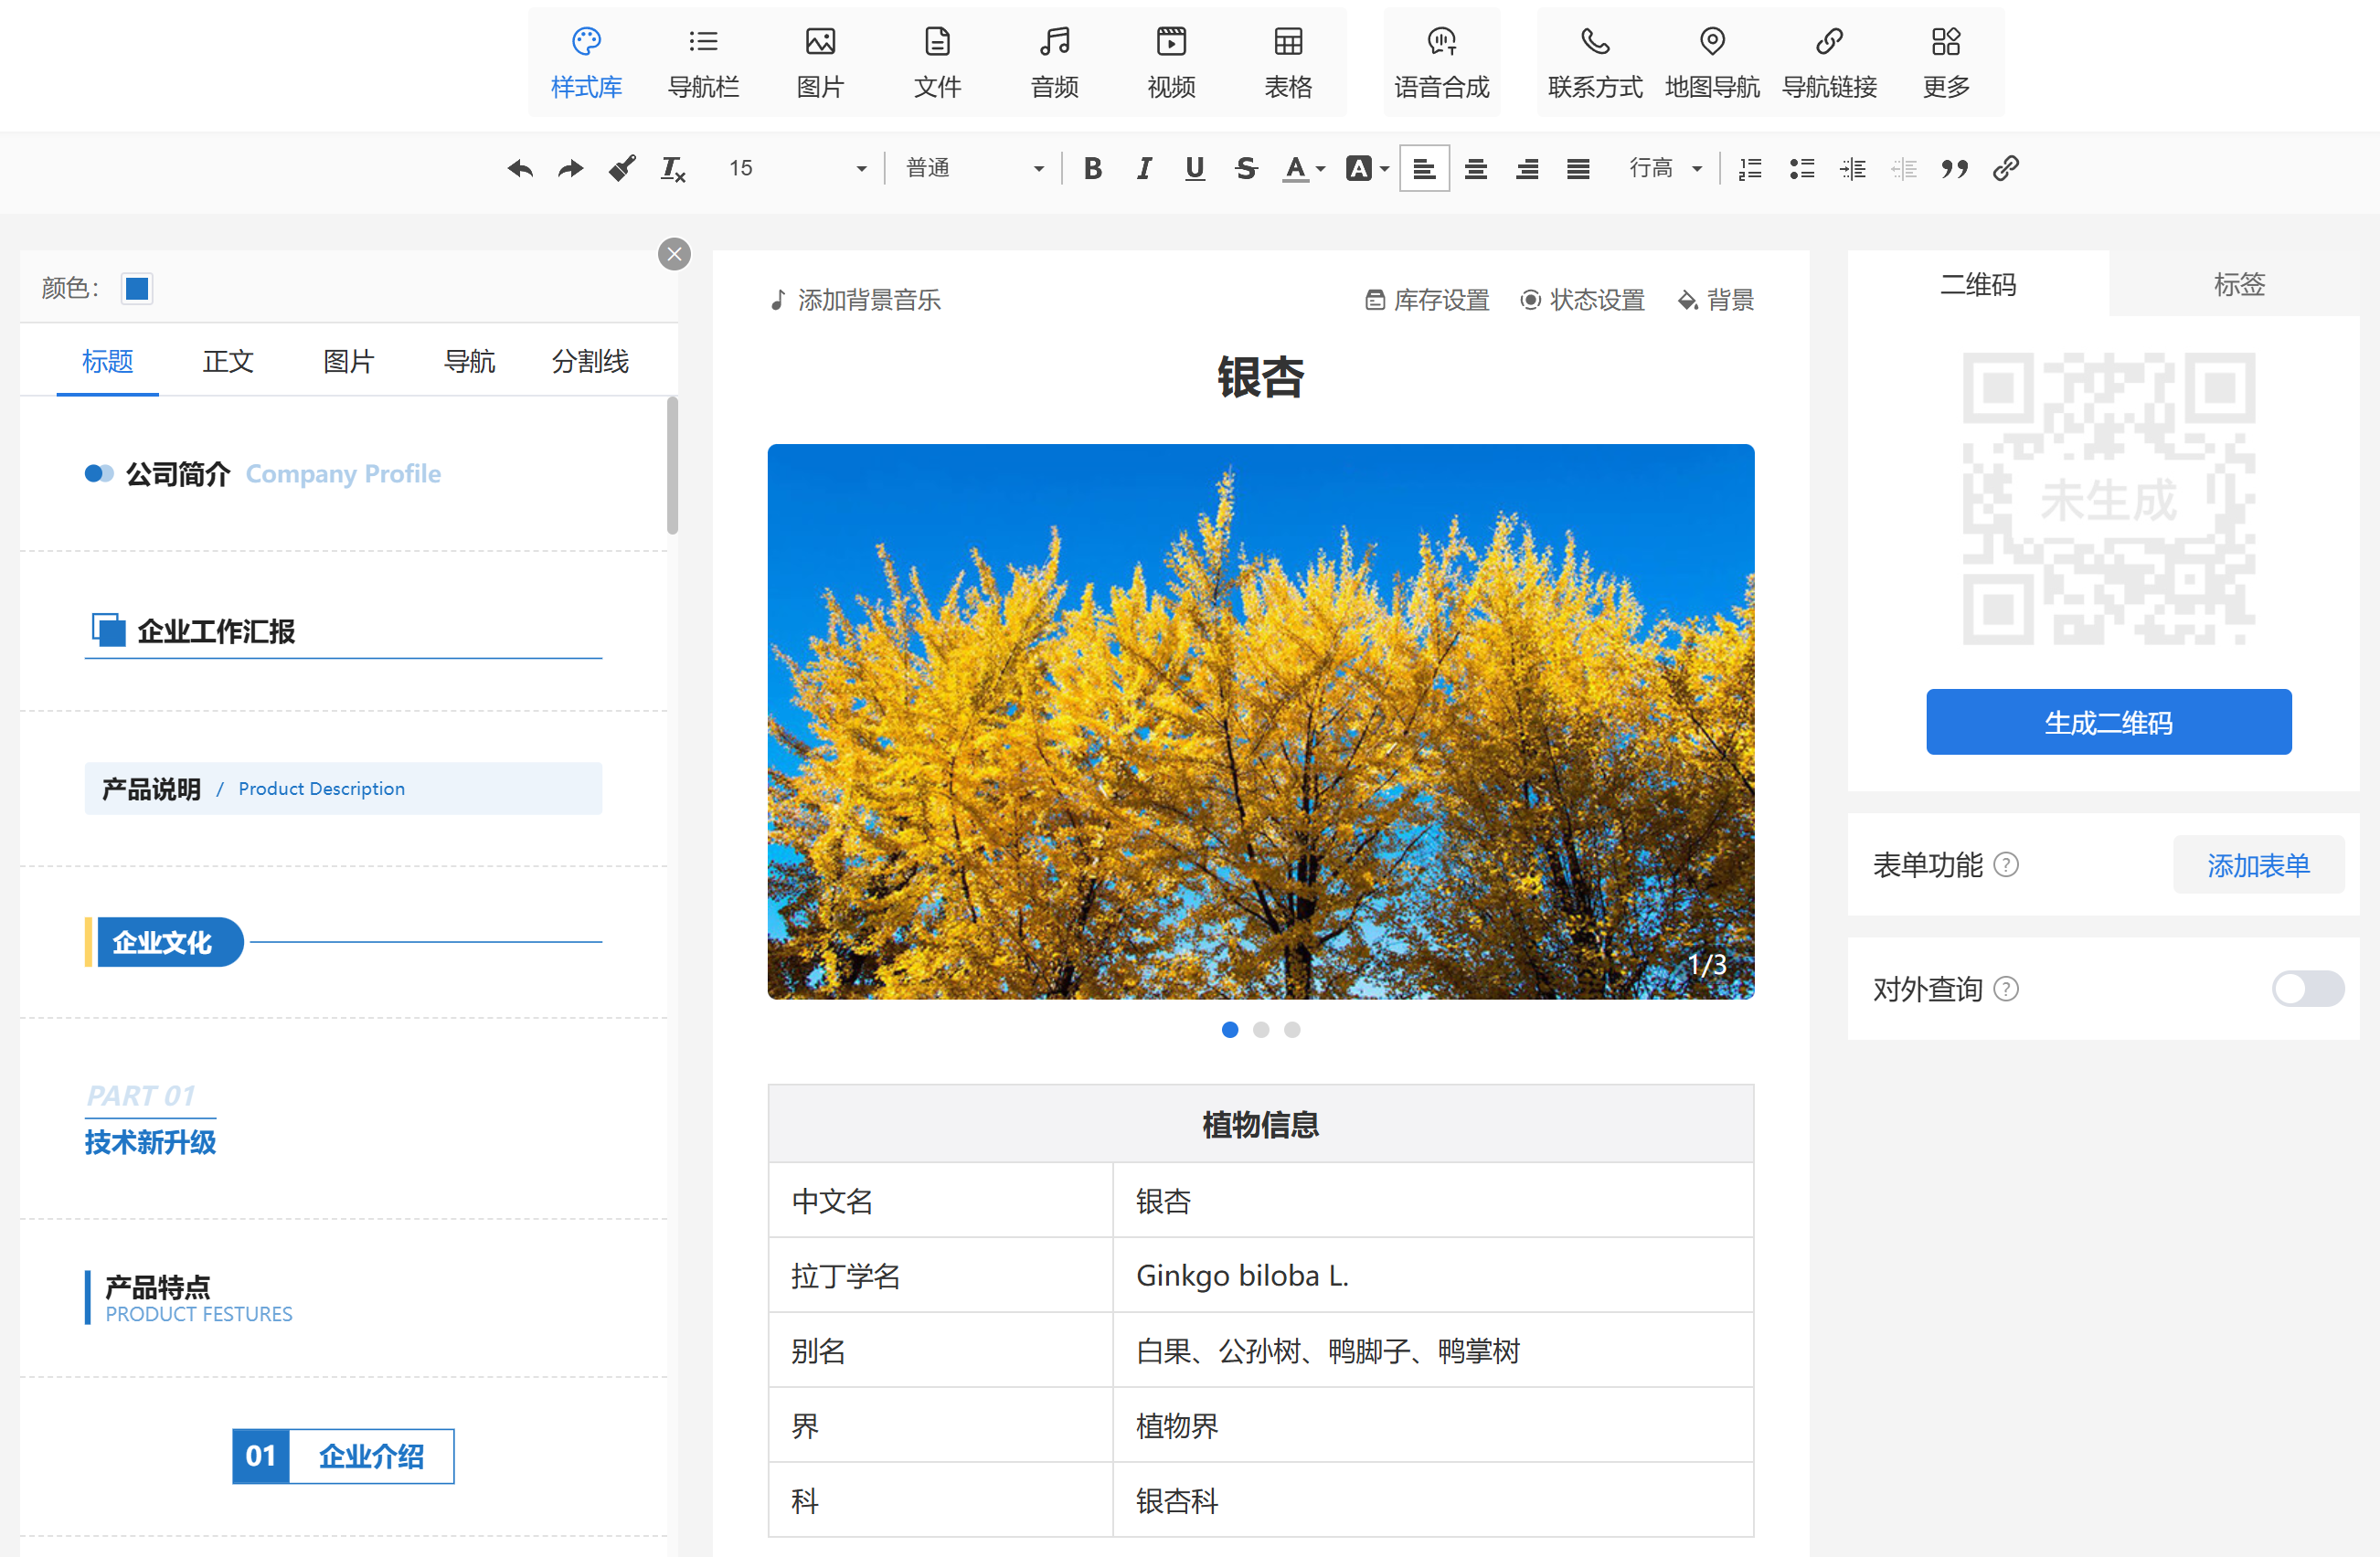Insert a block quote

(x=1955, y=169)
